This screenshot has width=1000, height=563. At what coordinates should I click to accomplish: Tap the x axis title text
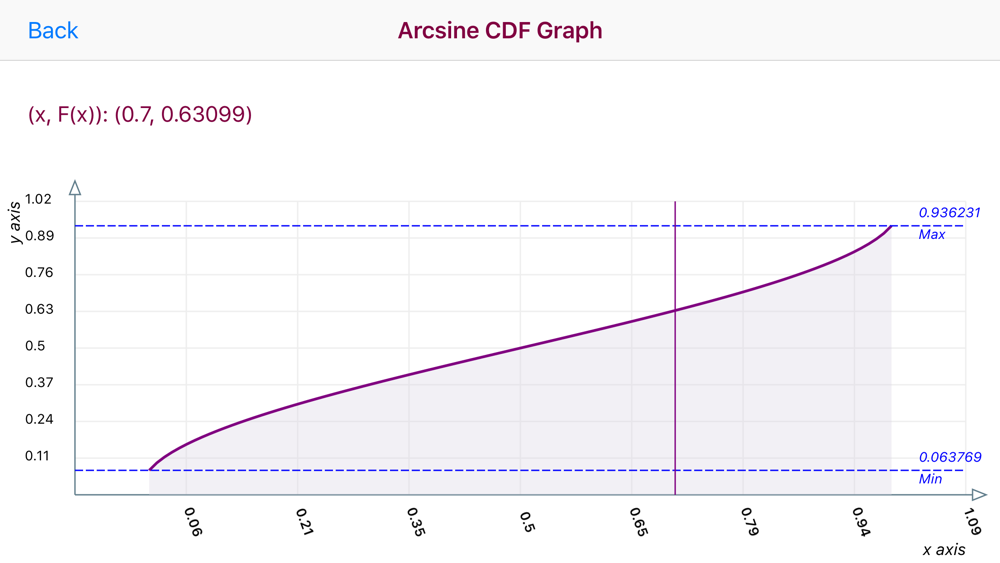(944, 550)
